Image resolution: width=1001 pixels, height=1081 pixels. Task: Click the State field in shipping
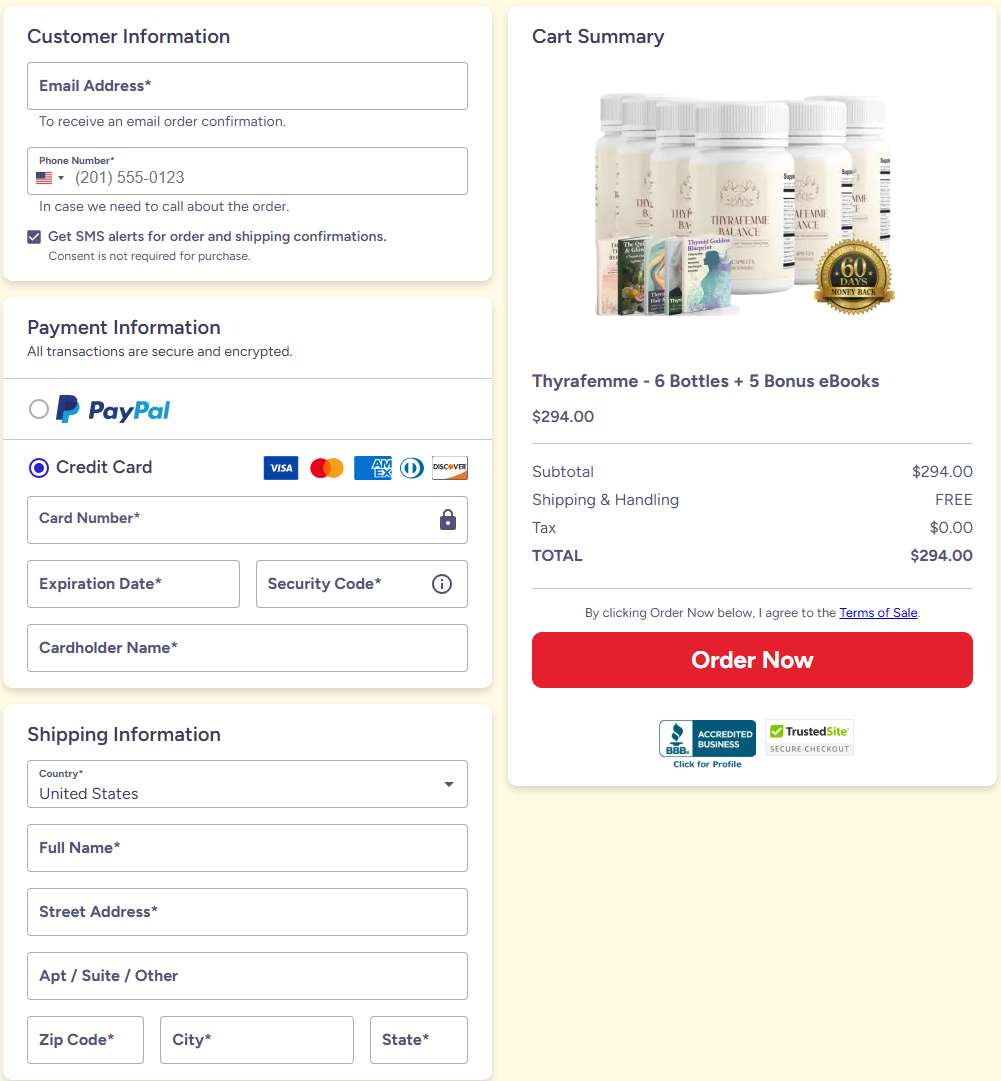coord(418,1040)
